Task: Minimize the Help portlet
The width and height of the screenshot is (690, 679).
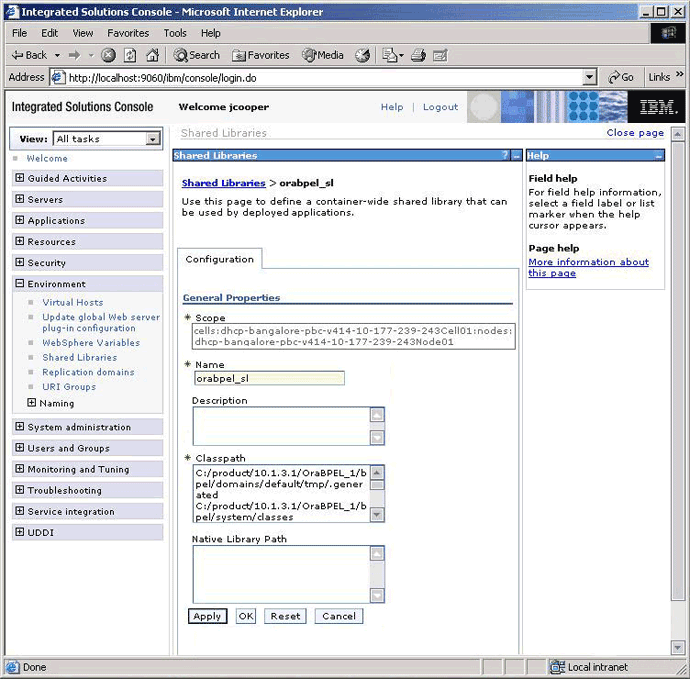Action: click(x=658, y=155)
